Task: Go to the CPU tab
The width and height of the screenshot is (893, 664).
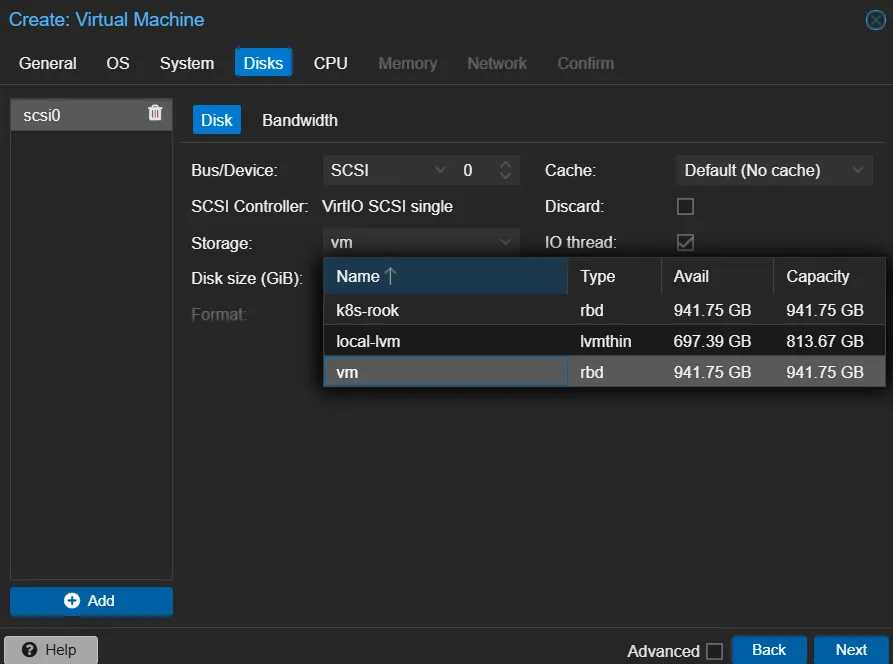Action: [x=330, y=63]
